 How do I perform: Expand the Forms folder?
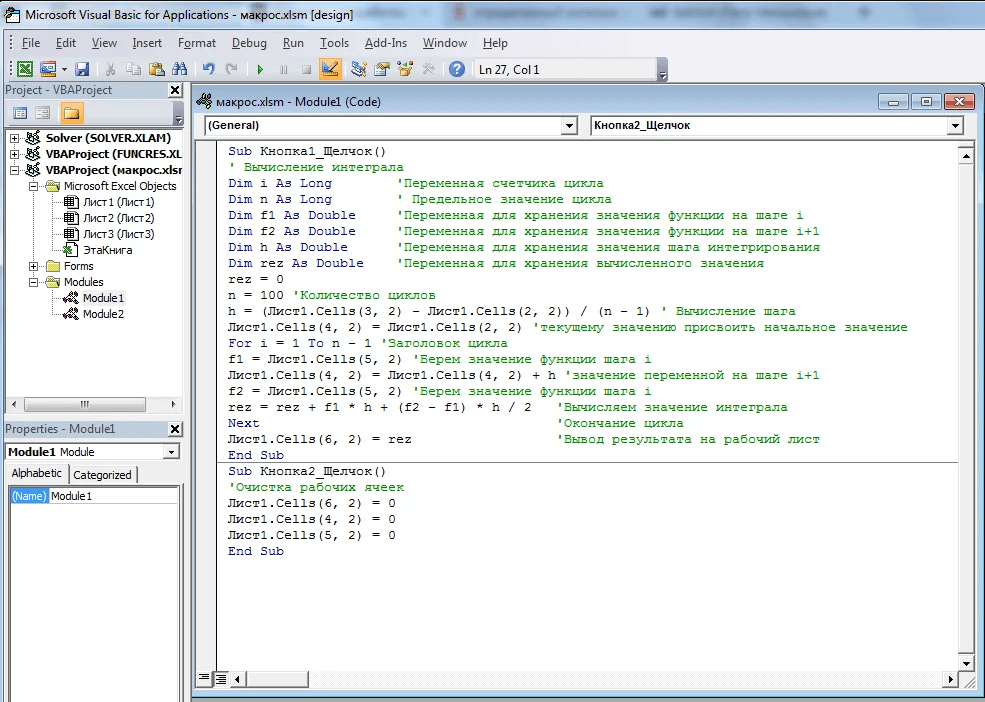point(34,266)
